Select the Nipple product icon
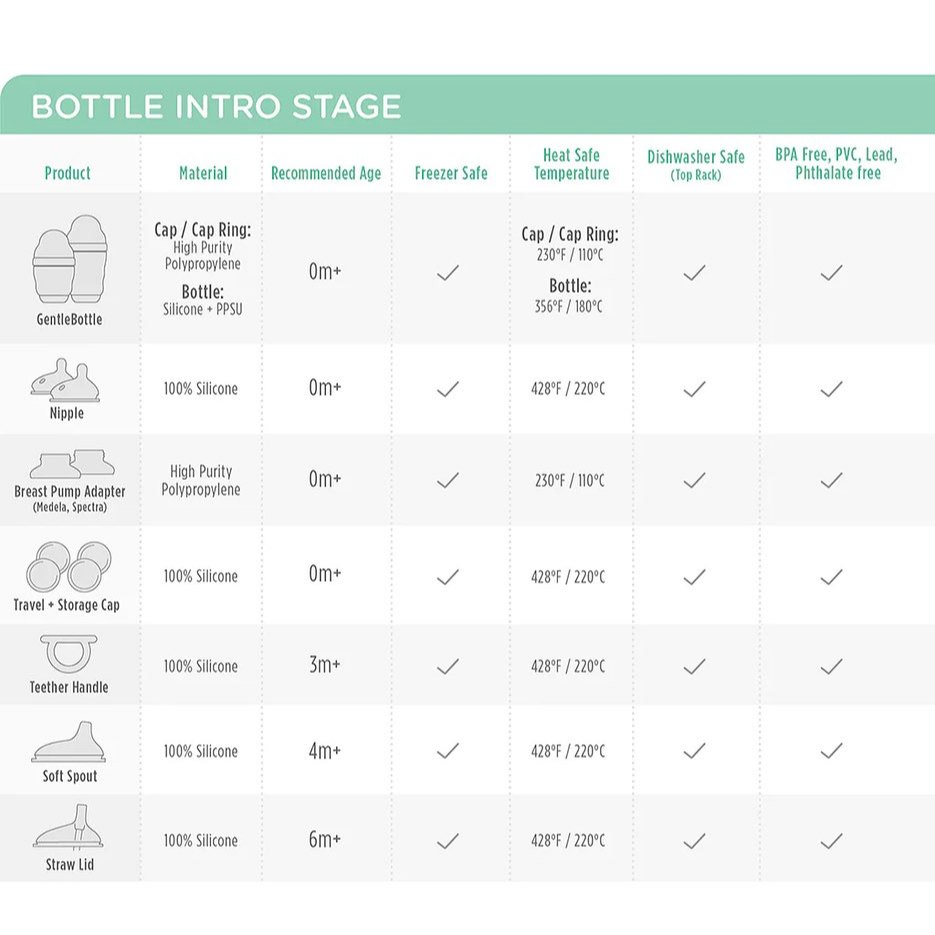Screen dimensions: 935x935 tap(66, 380)
